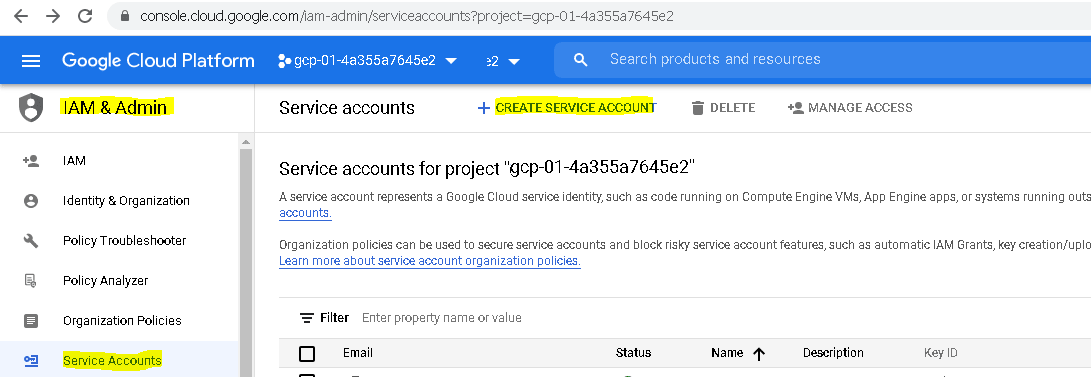Follow the 'accounts.' link in the description
Viewport: 1091px width, 377px height.
pos(305,213)
